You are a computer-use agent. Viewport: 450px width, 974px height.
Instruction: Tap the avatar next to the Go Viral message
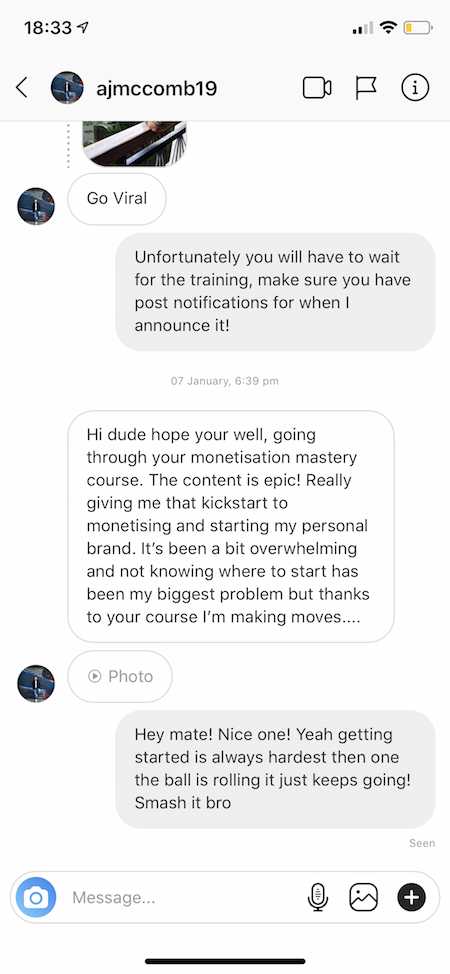click(36, 206)
